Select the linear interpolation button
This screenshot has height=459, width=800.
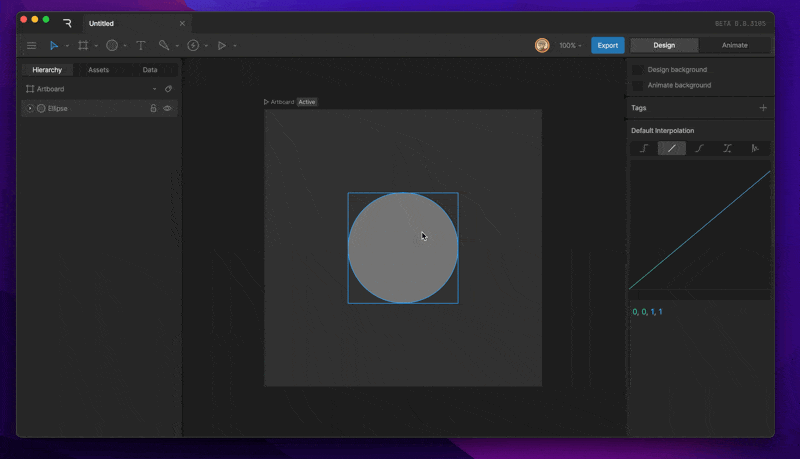click(x=672, y=148)
